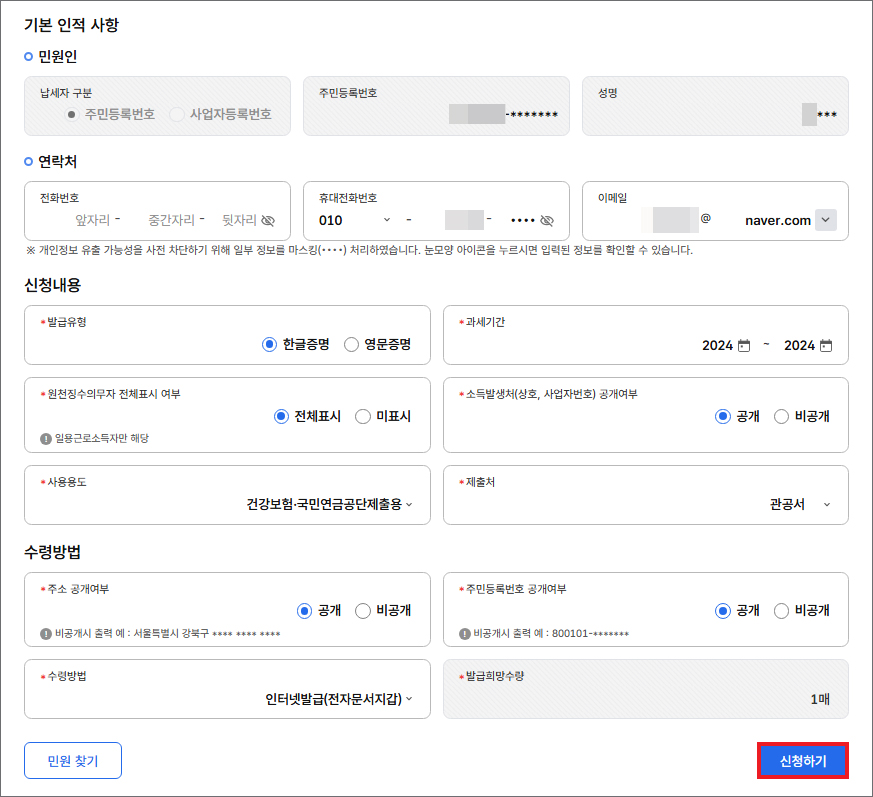Set resident number disclosure to 비공개

(782, 611)
